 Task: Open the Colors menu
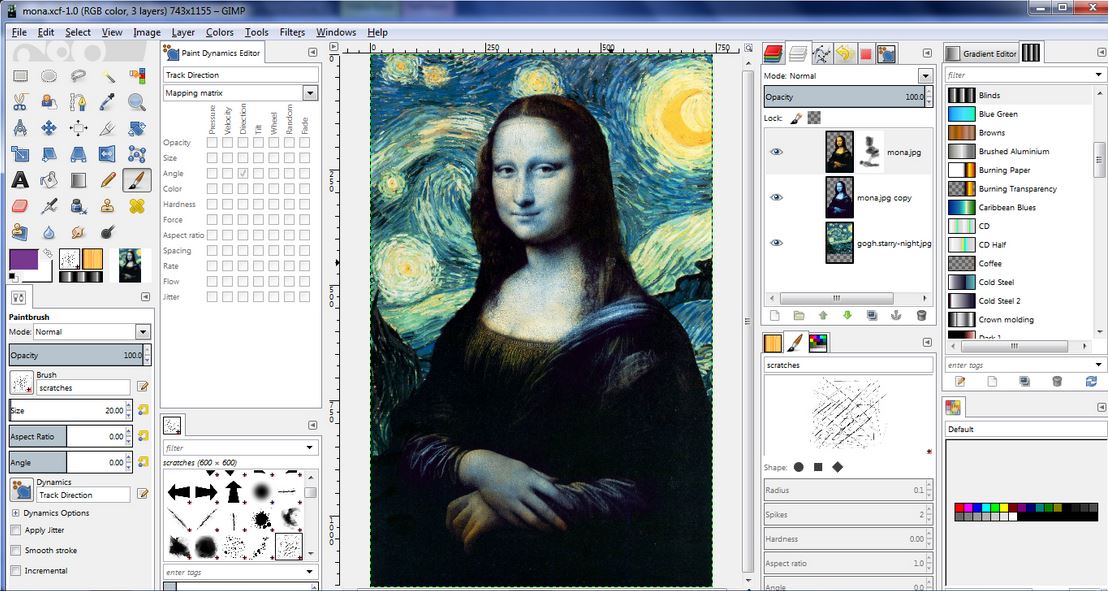pyautogui.click(x=219, y=33)
